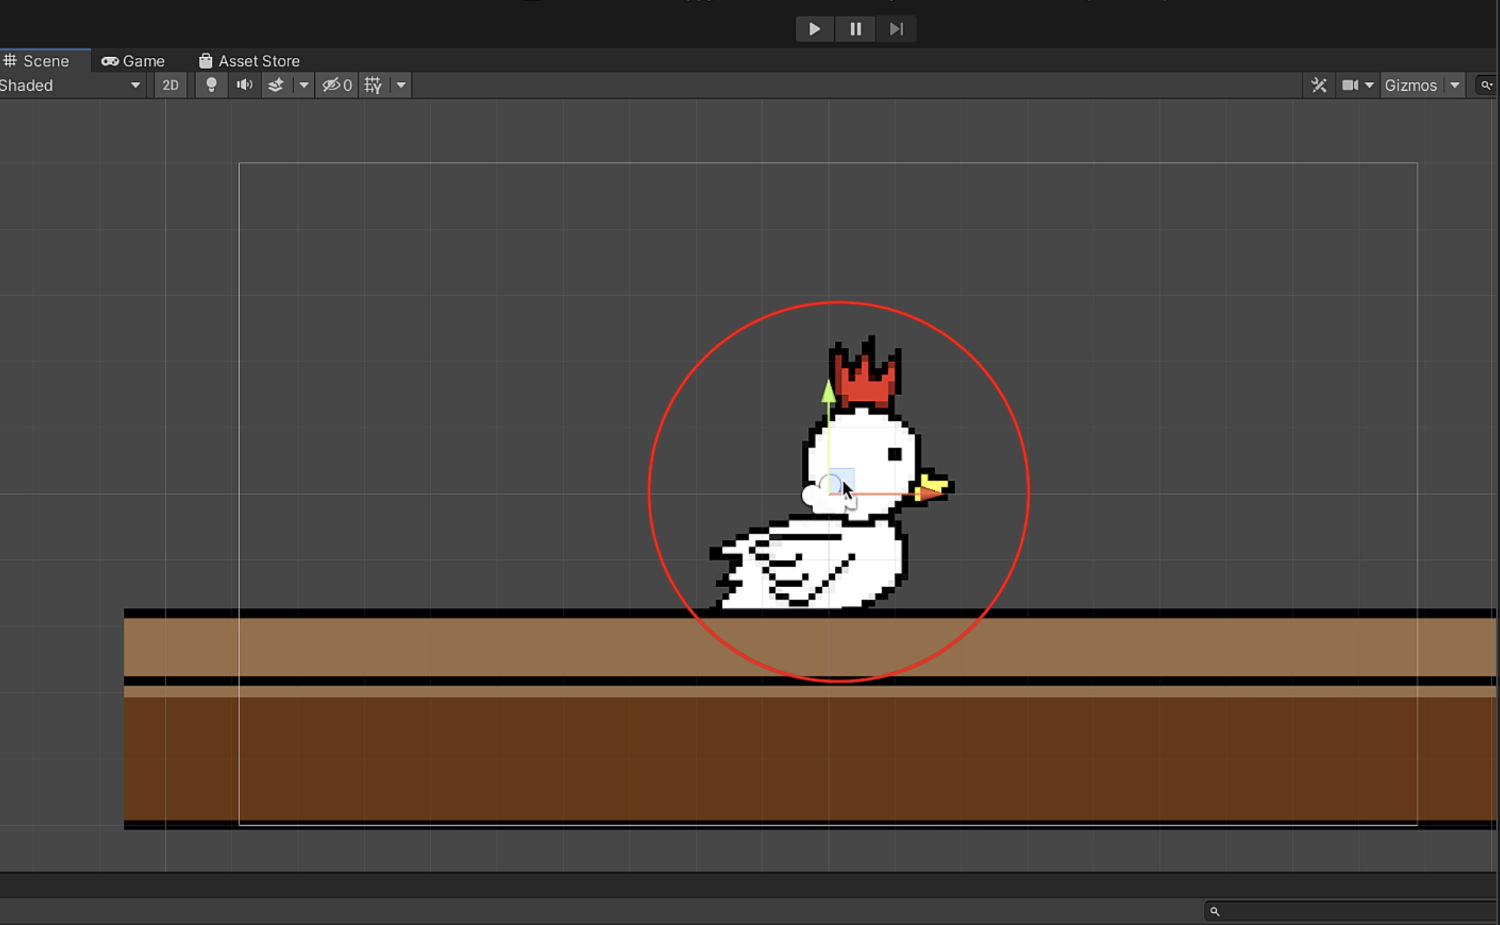Click the scene view search field
Image resolution: width=1500 pixels, height=925 pixels.
click(x=1487, y=85)
